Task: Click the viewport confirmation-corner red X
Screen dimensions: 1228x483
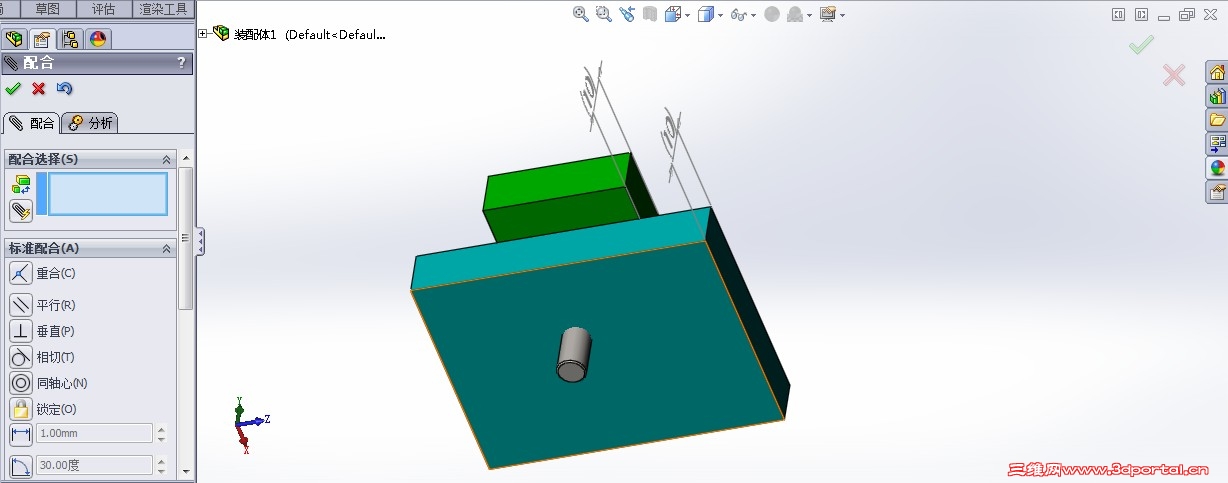Action: pos(1174,75)
